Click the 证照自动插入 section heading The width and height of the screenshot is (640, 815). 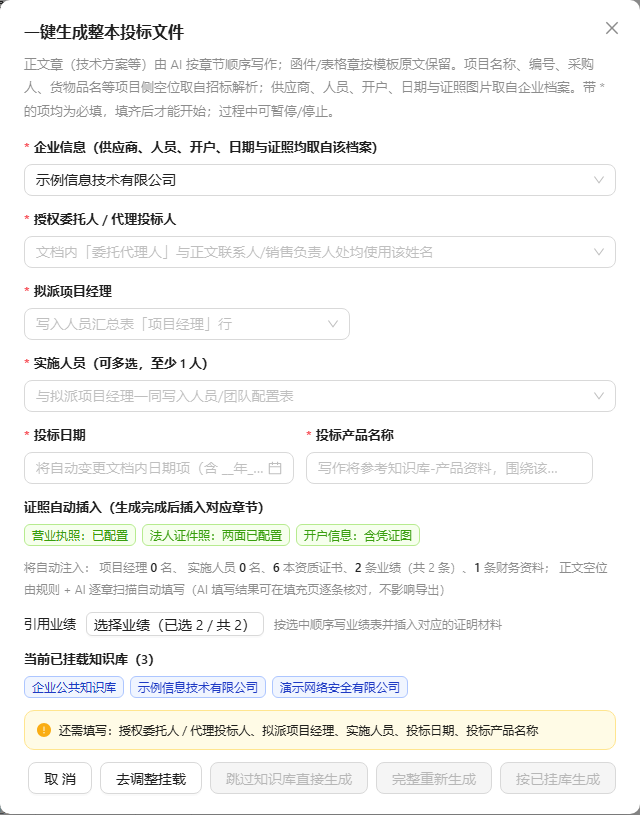[144, 507]
